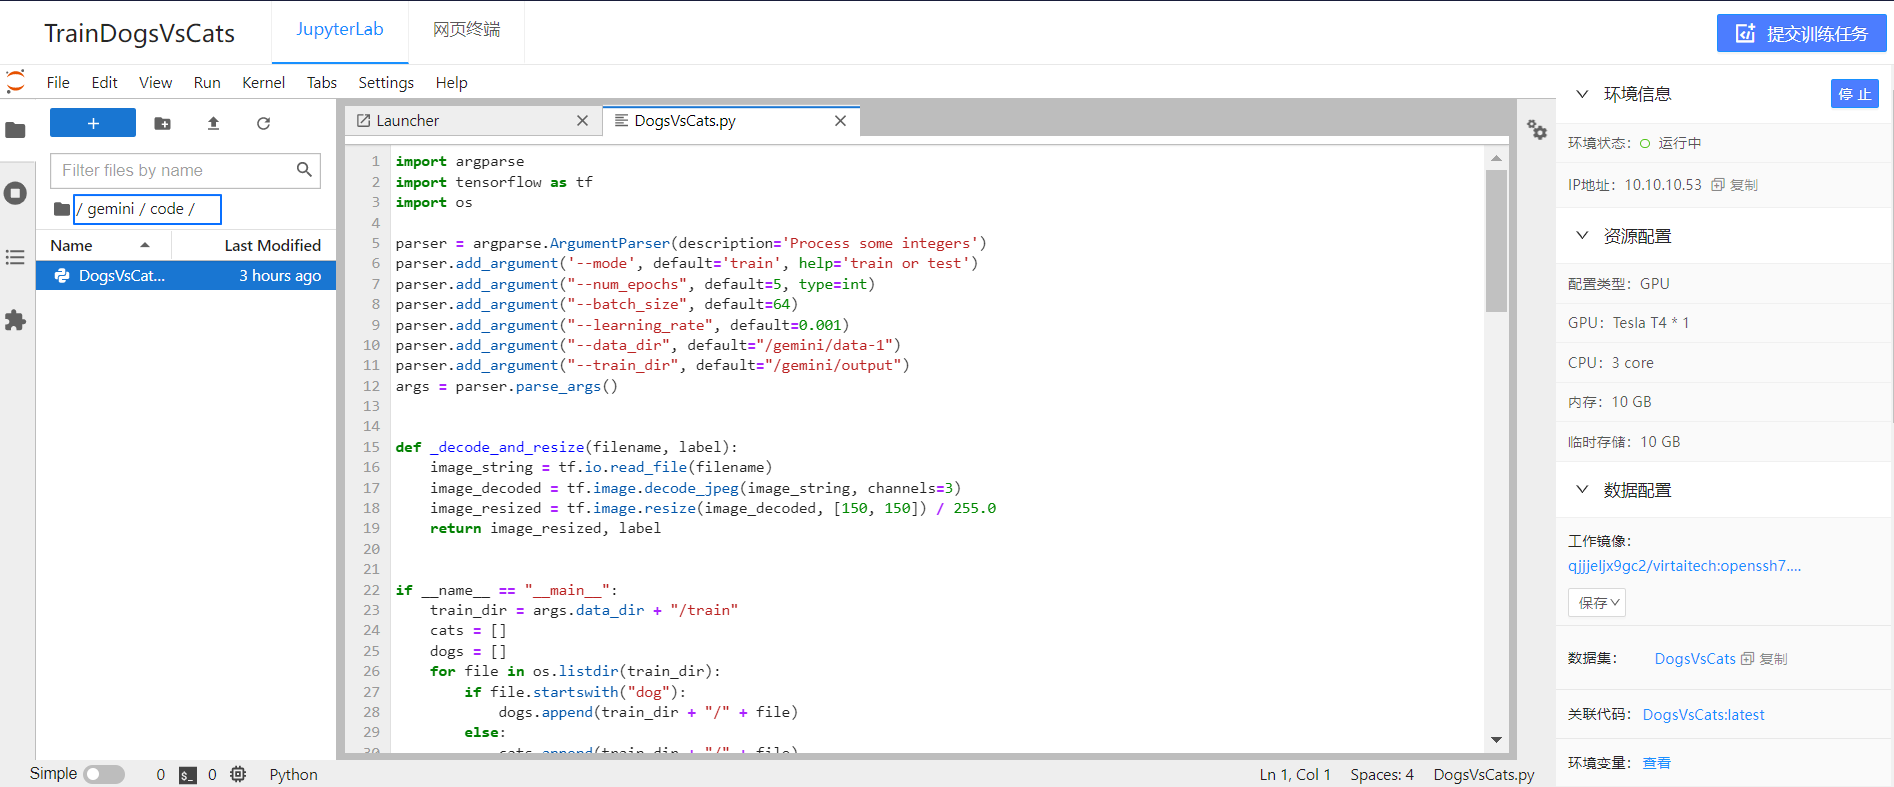1894x787 pixels.
Task: Open the Edit menu
Action: 105,83
